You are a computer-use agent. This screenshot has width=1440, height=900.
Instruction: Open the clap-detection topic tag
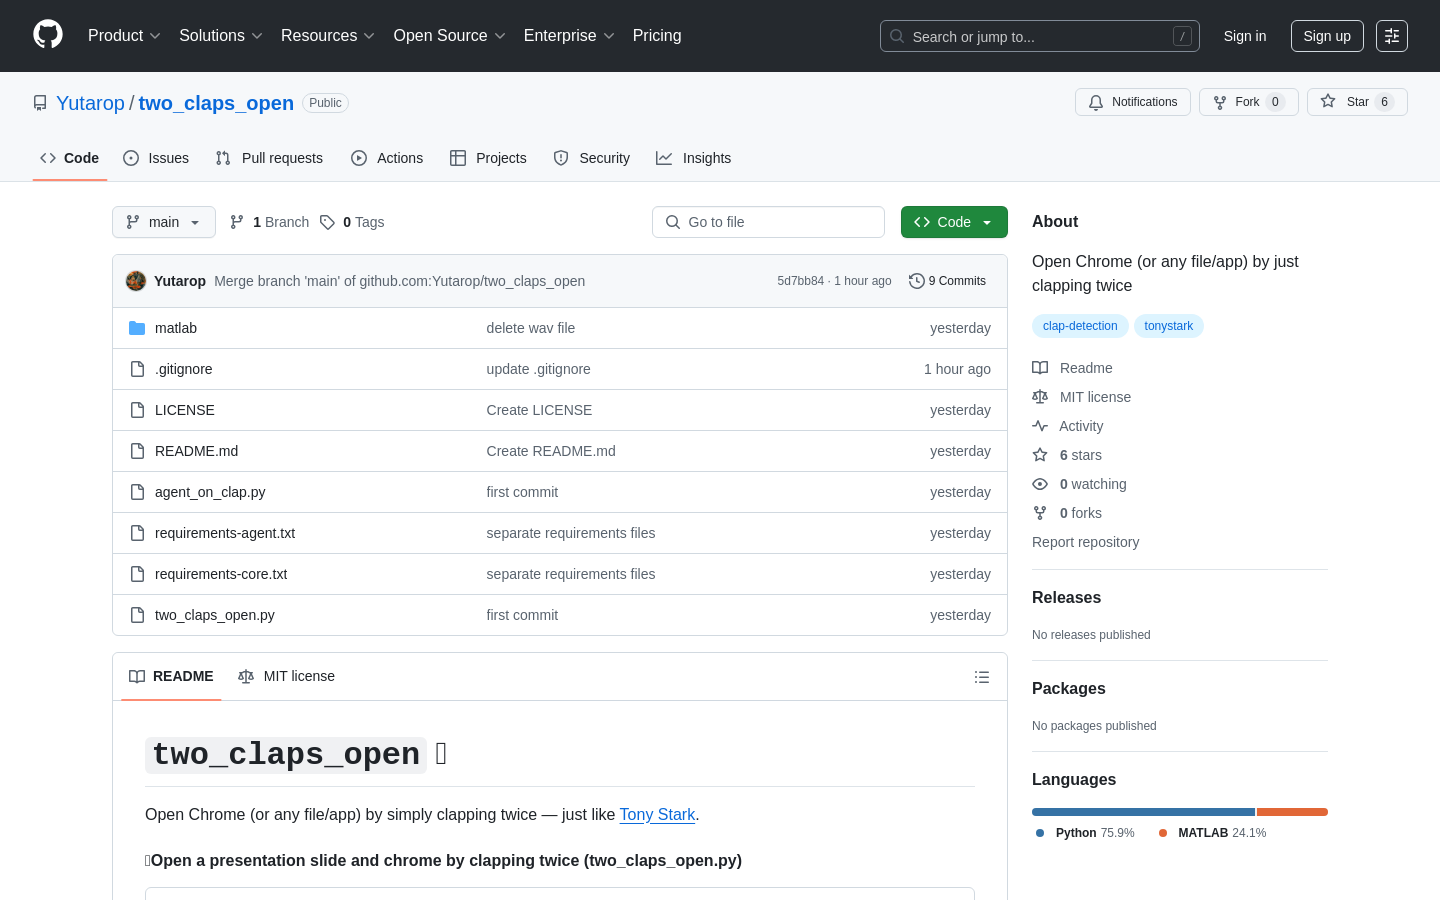click(1080, 326)
